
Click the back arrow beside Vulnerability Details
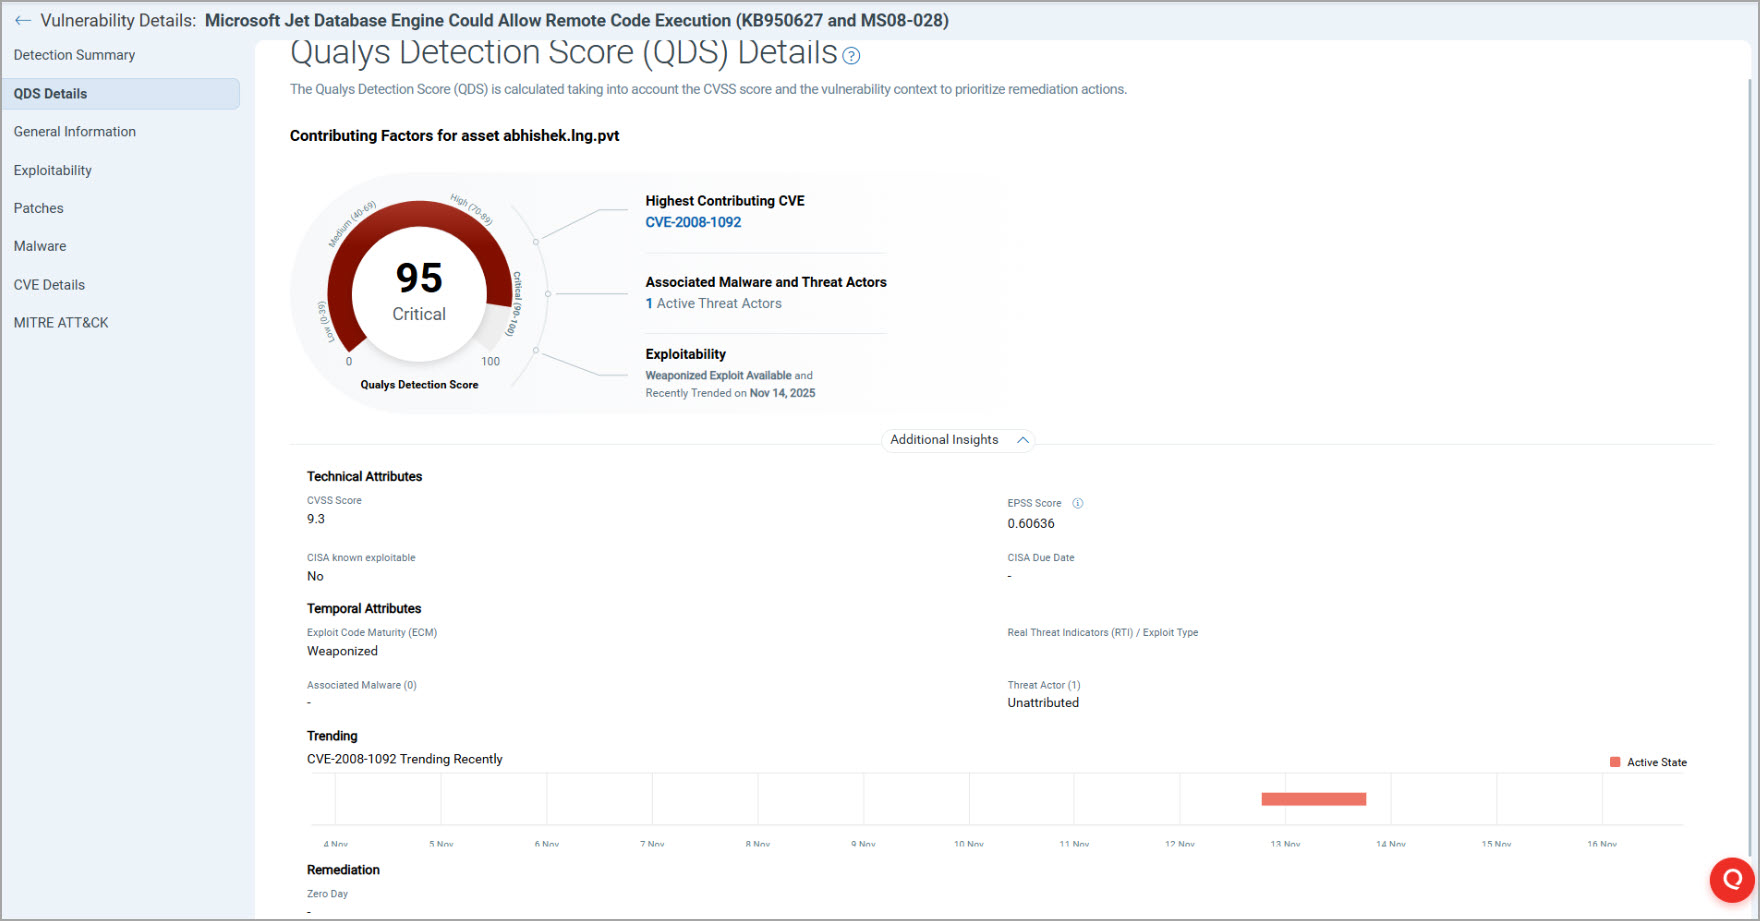pos(22,21)
